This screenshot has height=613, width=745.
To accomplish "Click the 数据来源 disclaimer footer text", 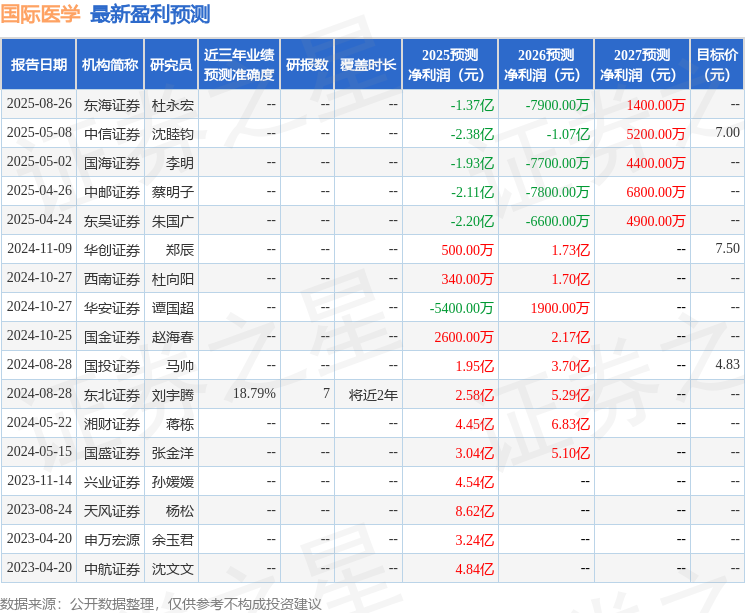I will [161, 604].
